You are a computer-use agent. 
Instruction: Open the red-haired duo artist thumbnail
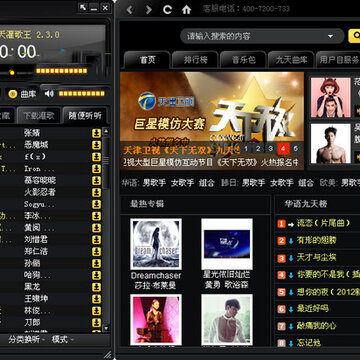click(331, 97)
